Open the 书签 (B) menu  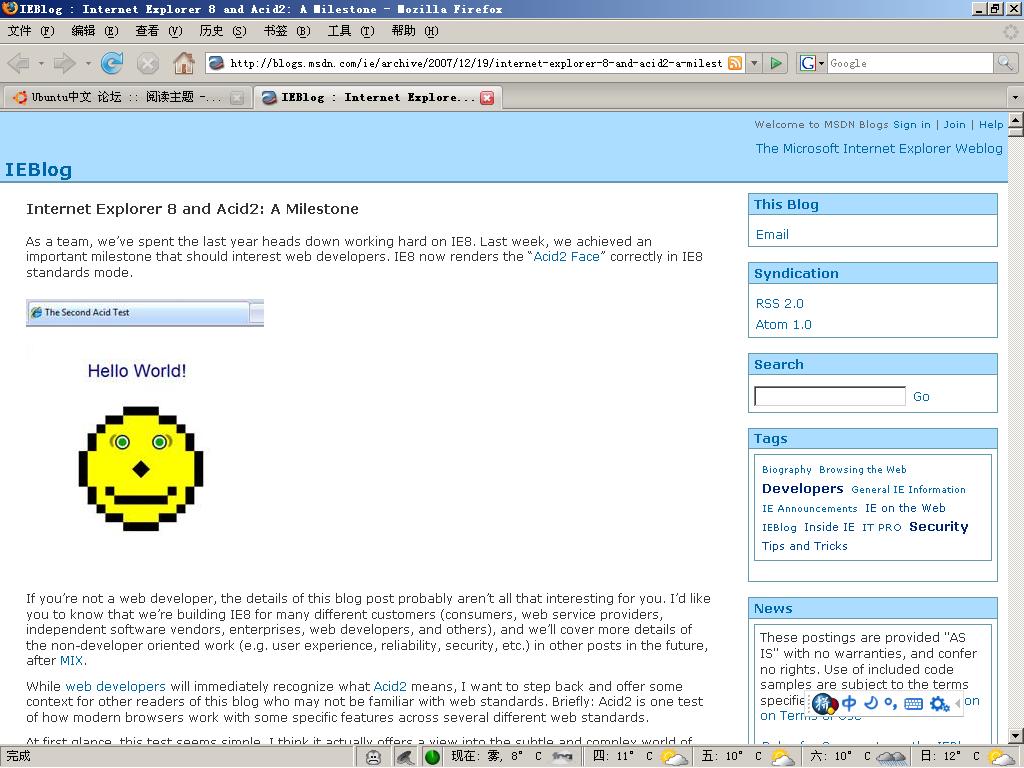pyautogui.click(x=287, y=31)
